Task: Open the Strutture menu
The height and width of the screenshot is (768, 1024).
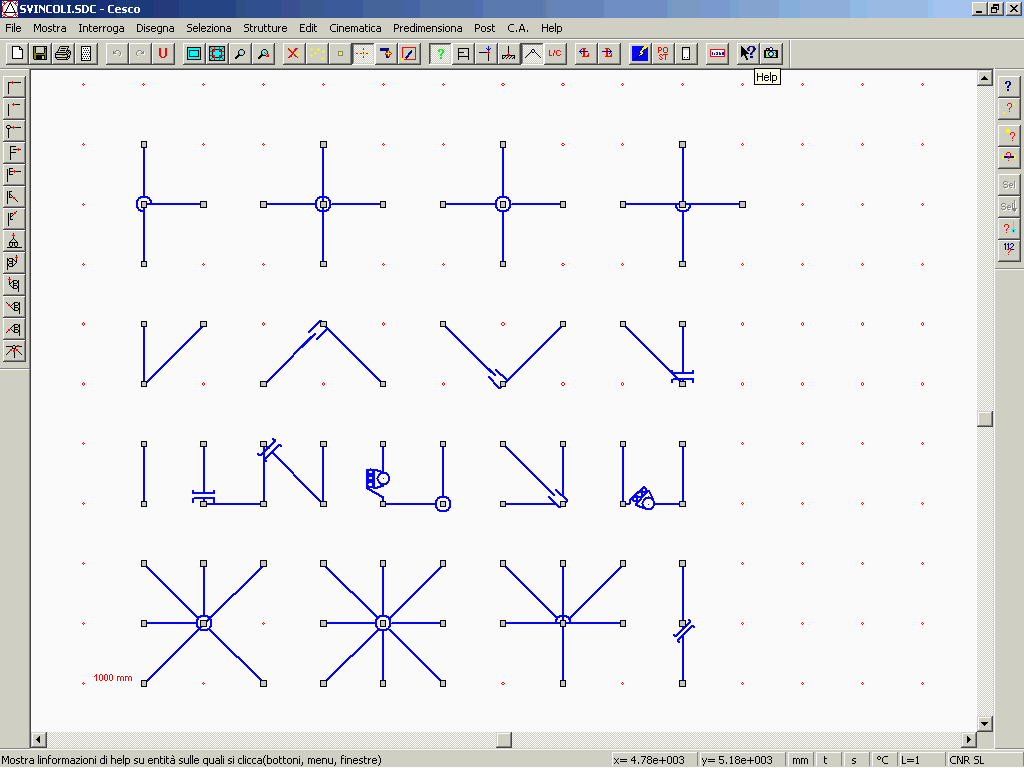Action: pos(265,28)
